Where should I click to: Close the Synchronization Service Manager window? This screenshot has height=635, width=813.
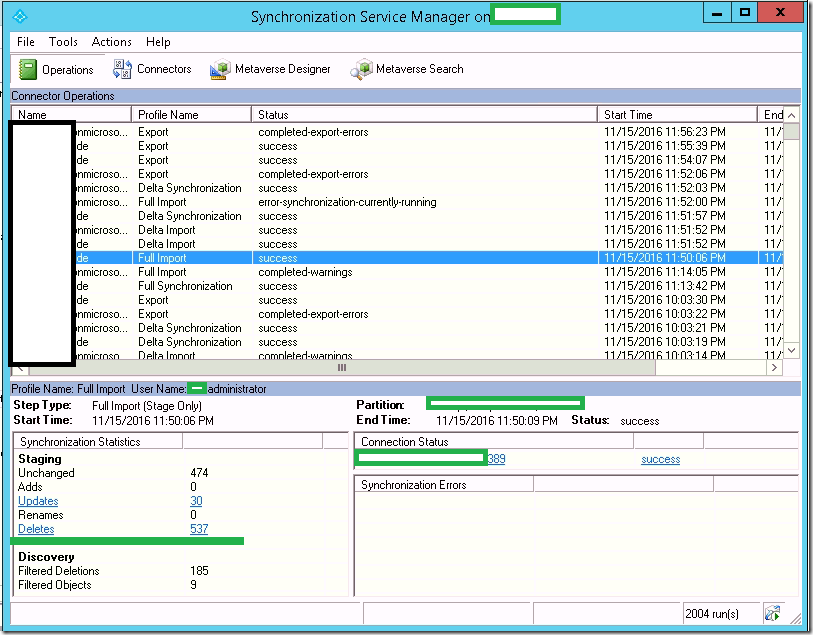pos(780,13)
